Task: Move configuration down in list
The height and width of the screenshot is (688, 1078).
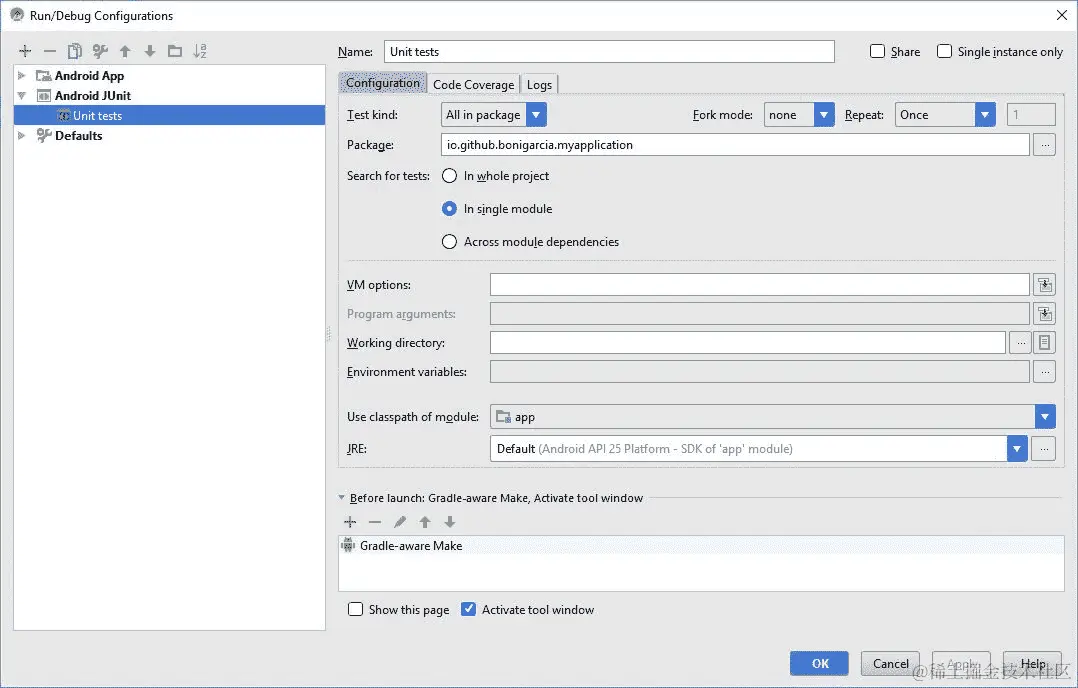Action: point(150,51)
